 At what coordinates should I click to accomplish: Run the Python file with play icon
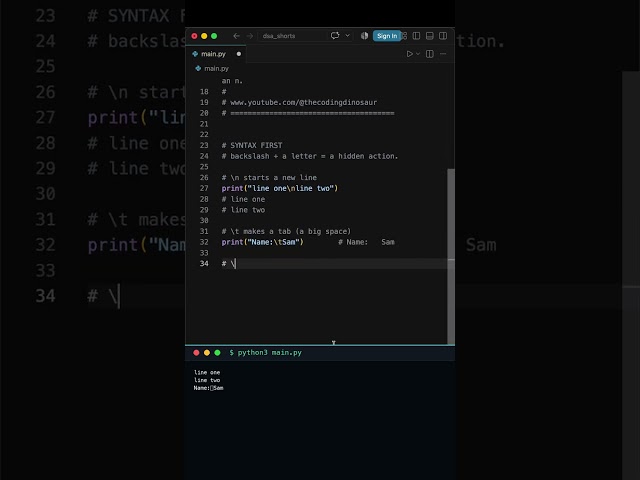pyautogui.click(x=409, y=54)
